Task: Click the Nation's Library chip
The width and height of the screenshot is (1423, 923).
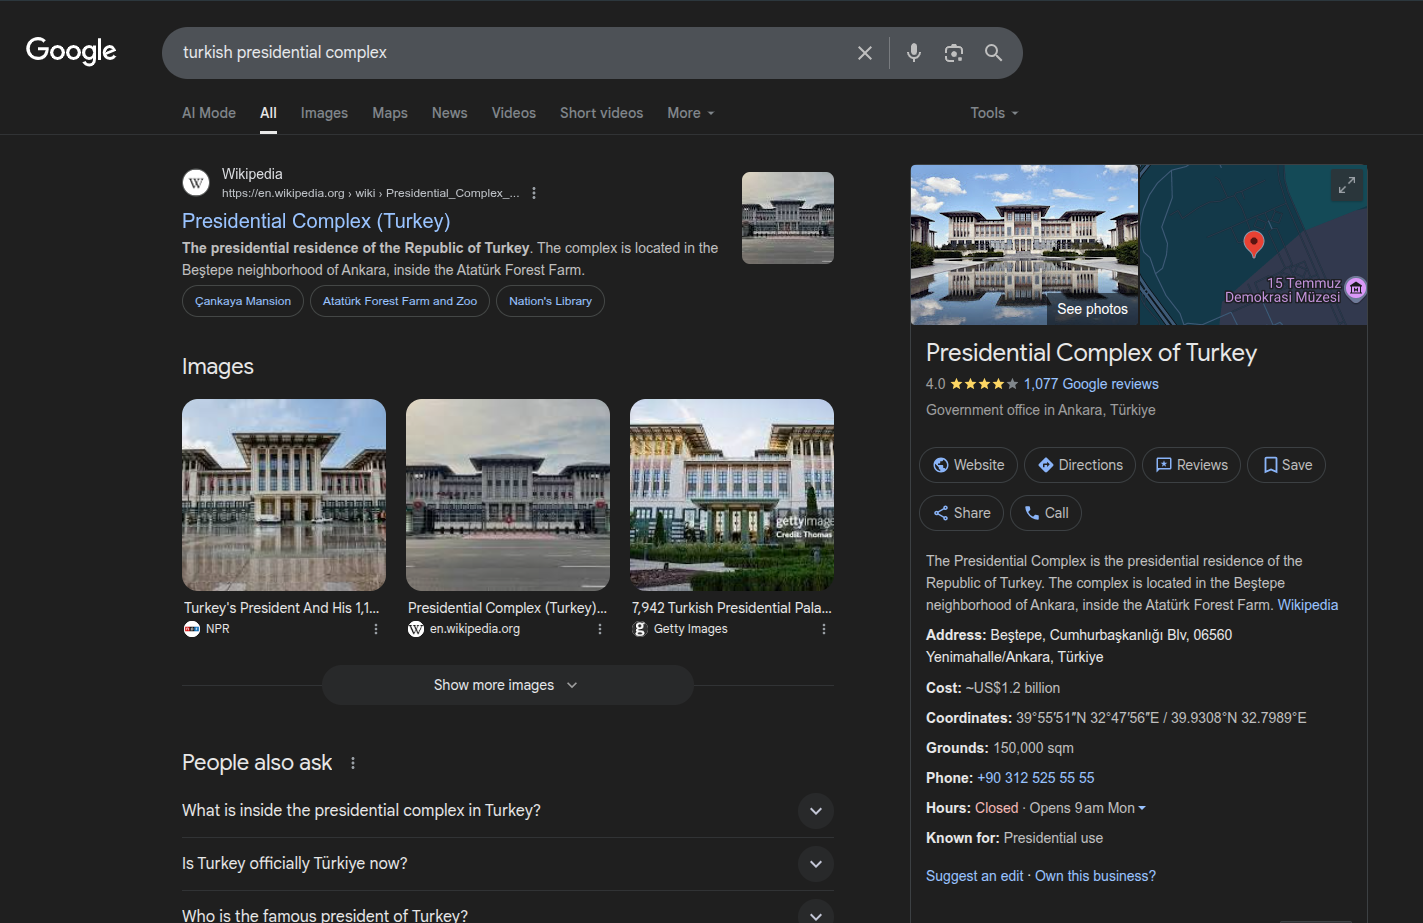Action: click(550, 301)
